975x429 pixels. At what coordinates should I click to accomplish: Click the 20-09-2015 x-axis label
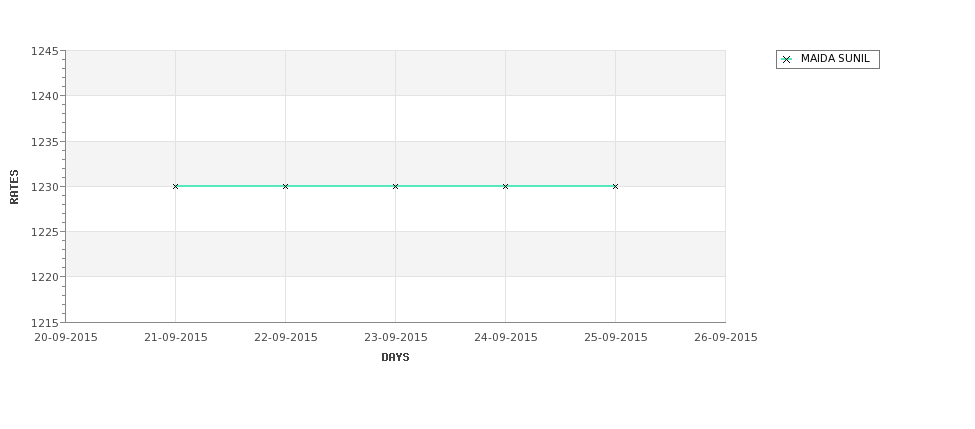(x=66, y=337)
